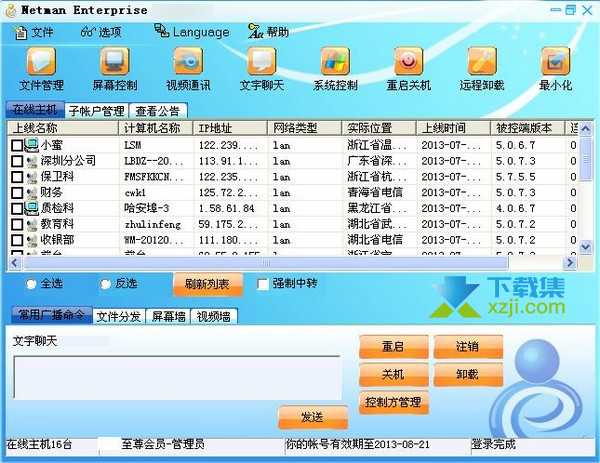
Task: Click computer name zhulinfeng in the list
Action: tap(152, 224)
